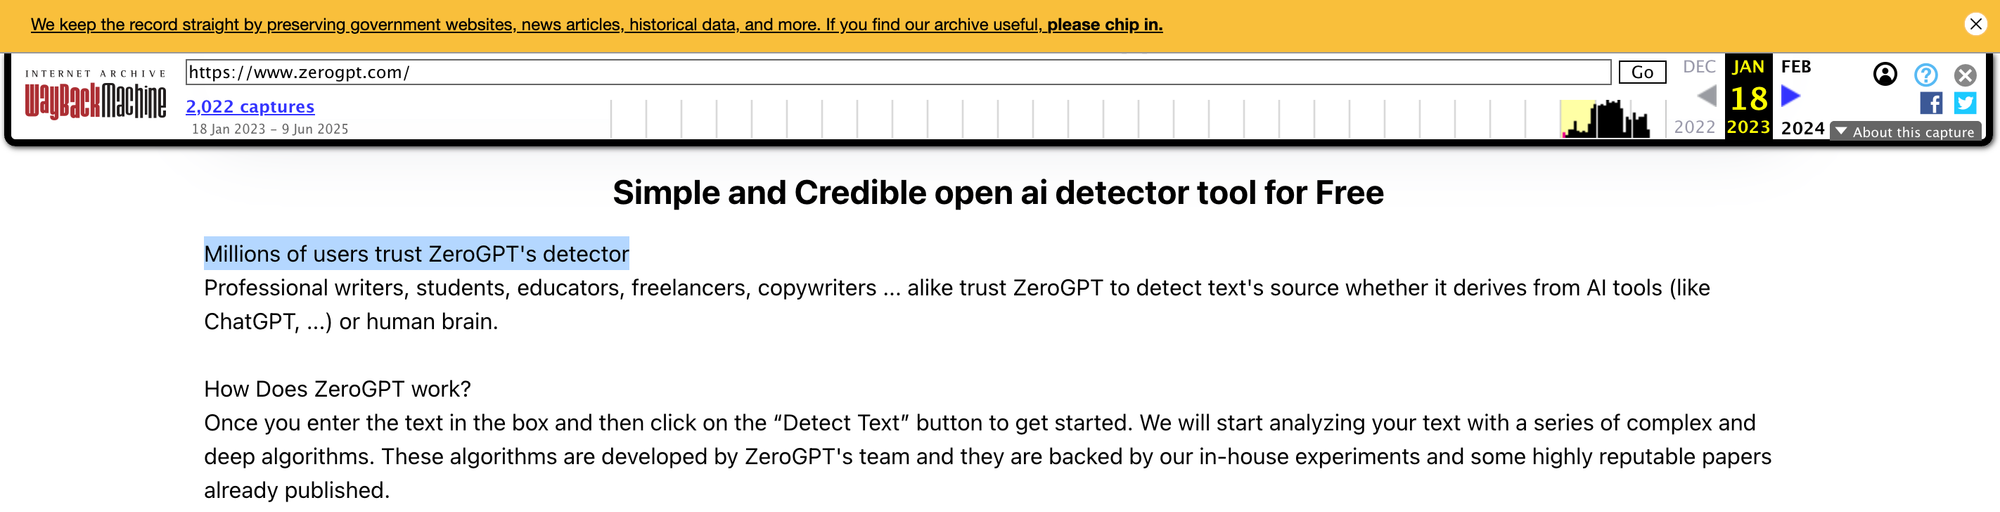
Task: Select the DEC month in the timeline
Action: pos(1699,67)
